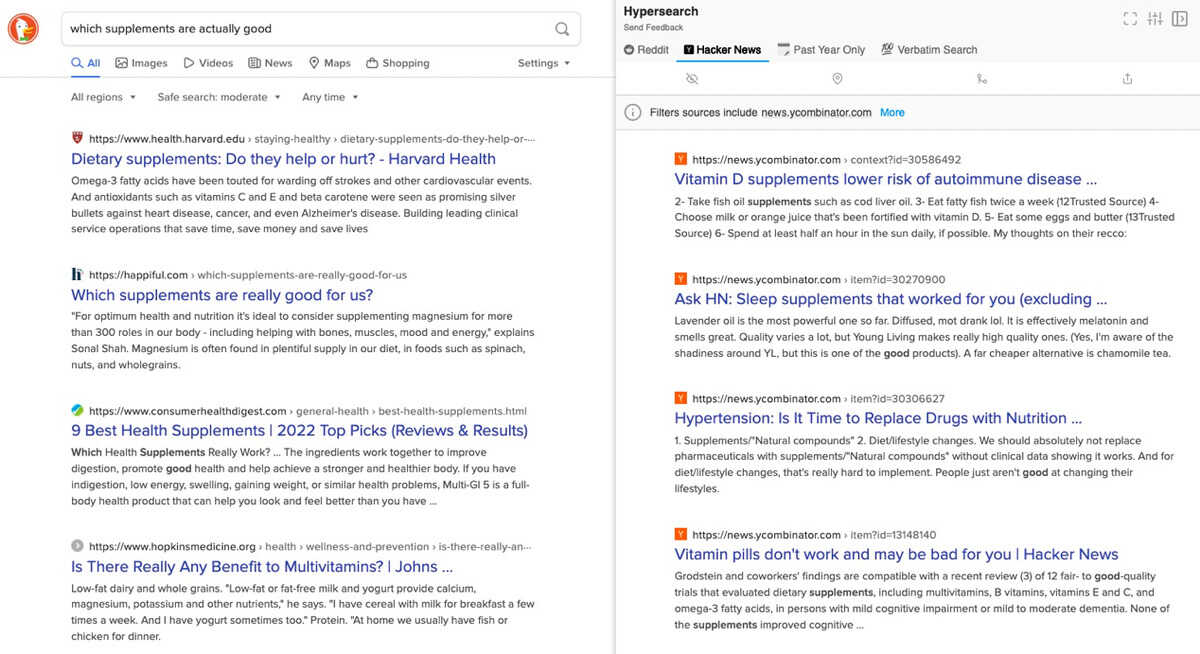
Task: Expand the Any time filter dropdown
Action: (330, 97)
